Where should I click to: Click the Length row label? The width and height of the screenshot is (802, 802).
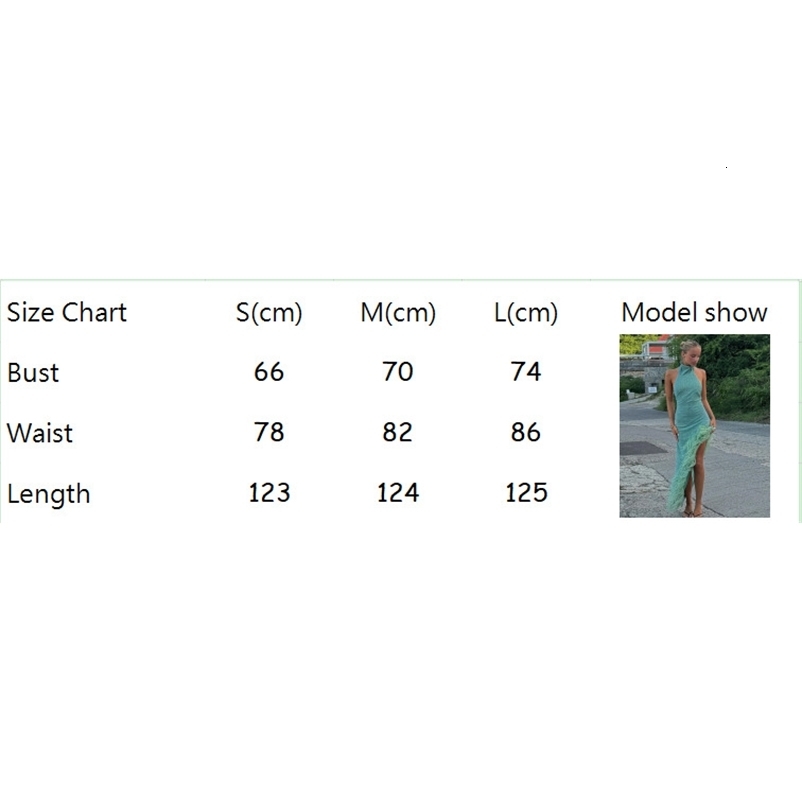click(48, 494)
